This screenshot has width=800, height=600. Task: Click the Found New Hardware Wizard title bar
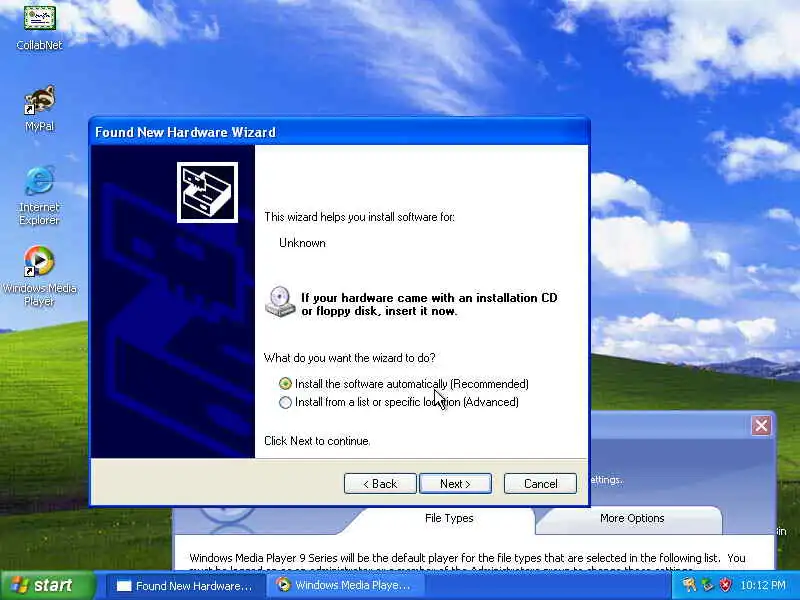pyautogui.click(x=339, y=132)
